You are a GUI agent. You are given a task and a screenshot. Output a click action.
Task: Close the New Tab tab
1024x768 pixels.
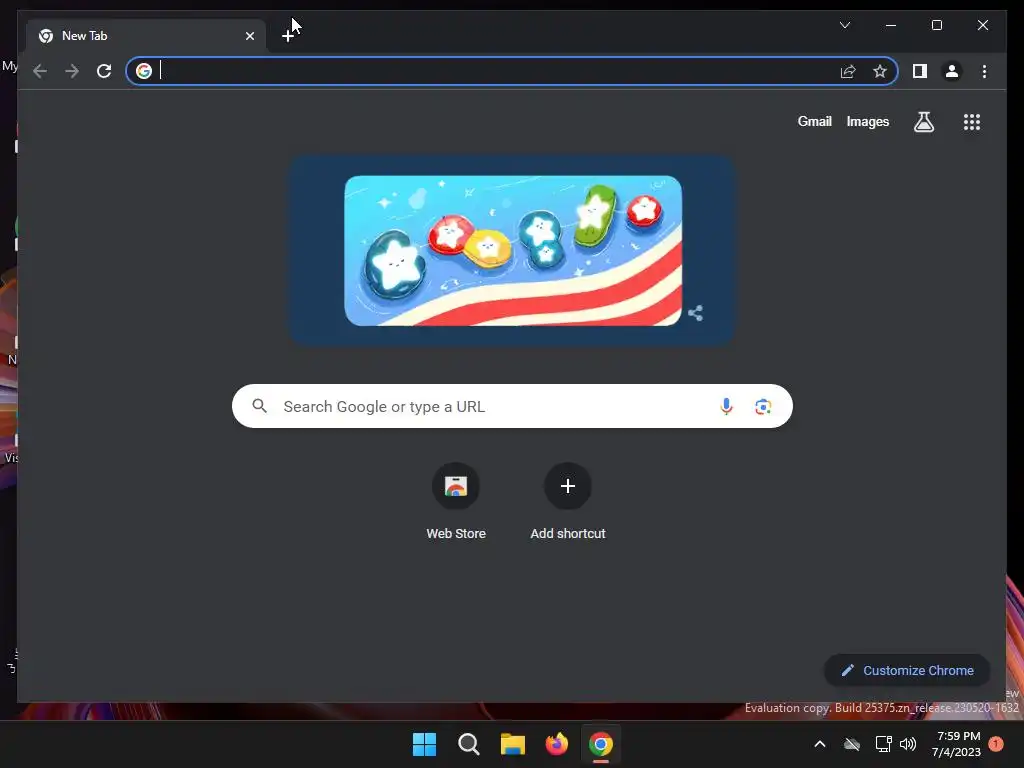249,36
